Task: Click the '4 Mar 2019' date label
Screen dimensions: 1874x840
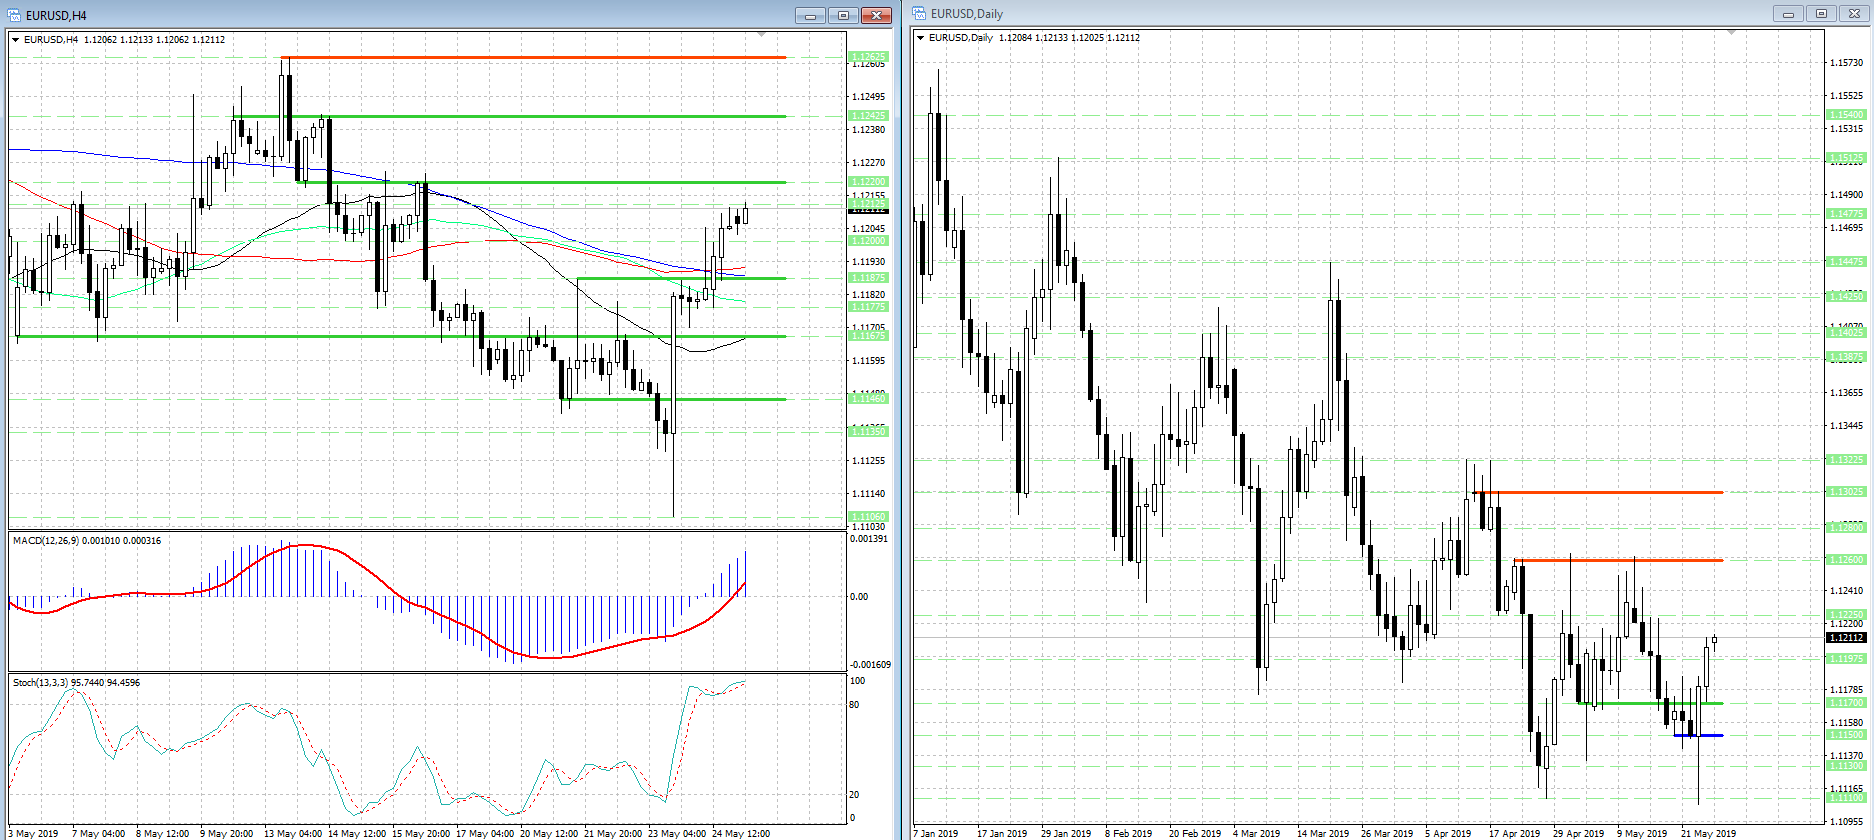Action: click(1257, 834)
